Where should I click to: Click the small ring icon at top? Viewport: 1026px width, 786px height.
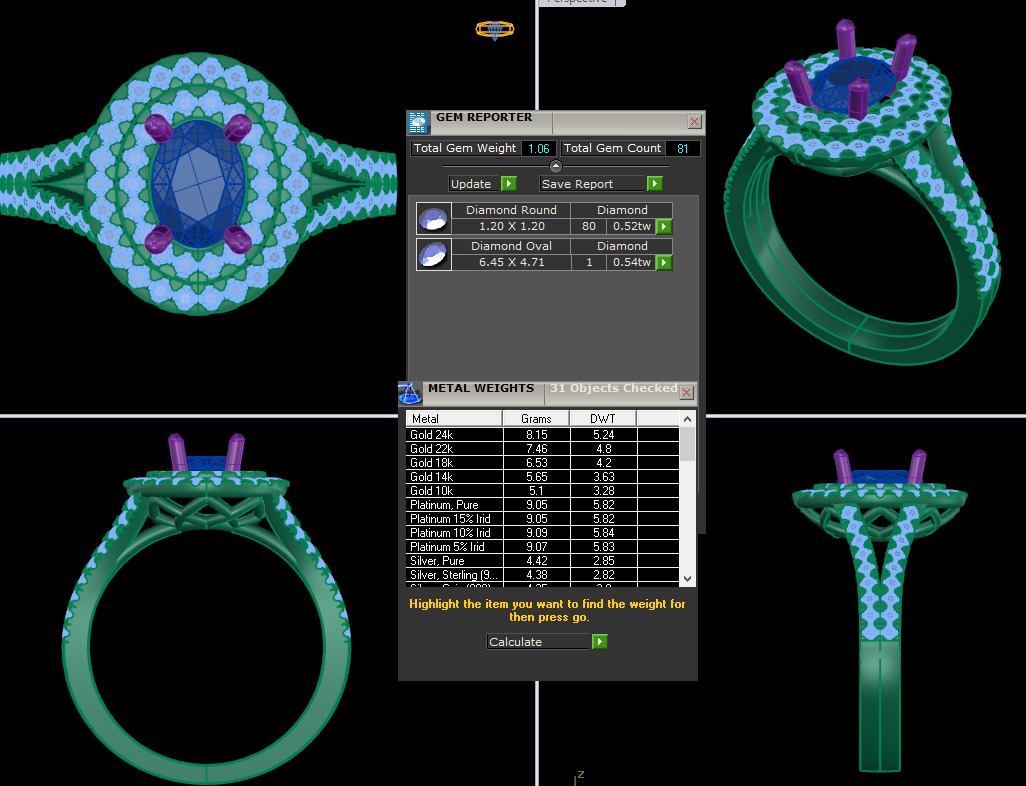click(495, 30)
